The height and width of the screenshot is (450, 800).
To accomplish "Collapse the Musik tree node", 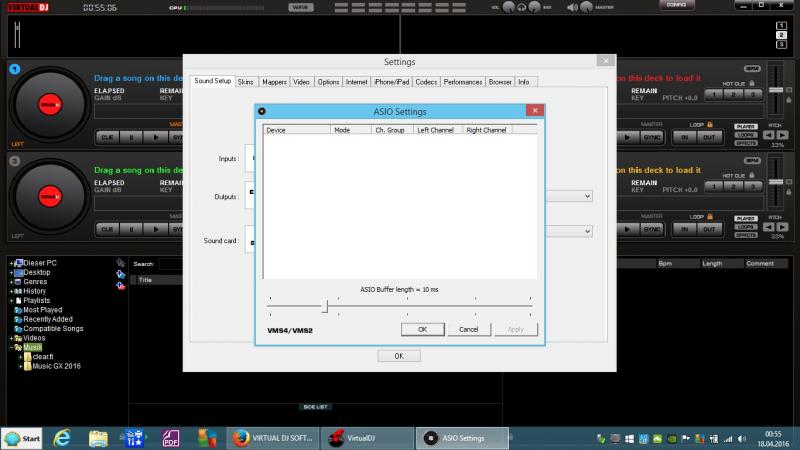I will (x=11, y=347).
